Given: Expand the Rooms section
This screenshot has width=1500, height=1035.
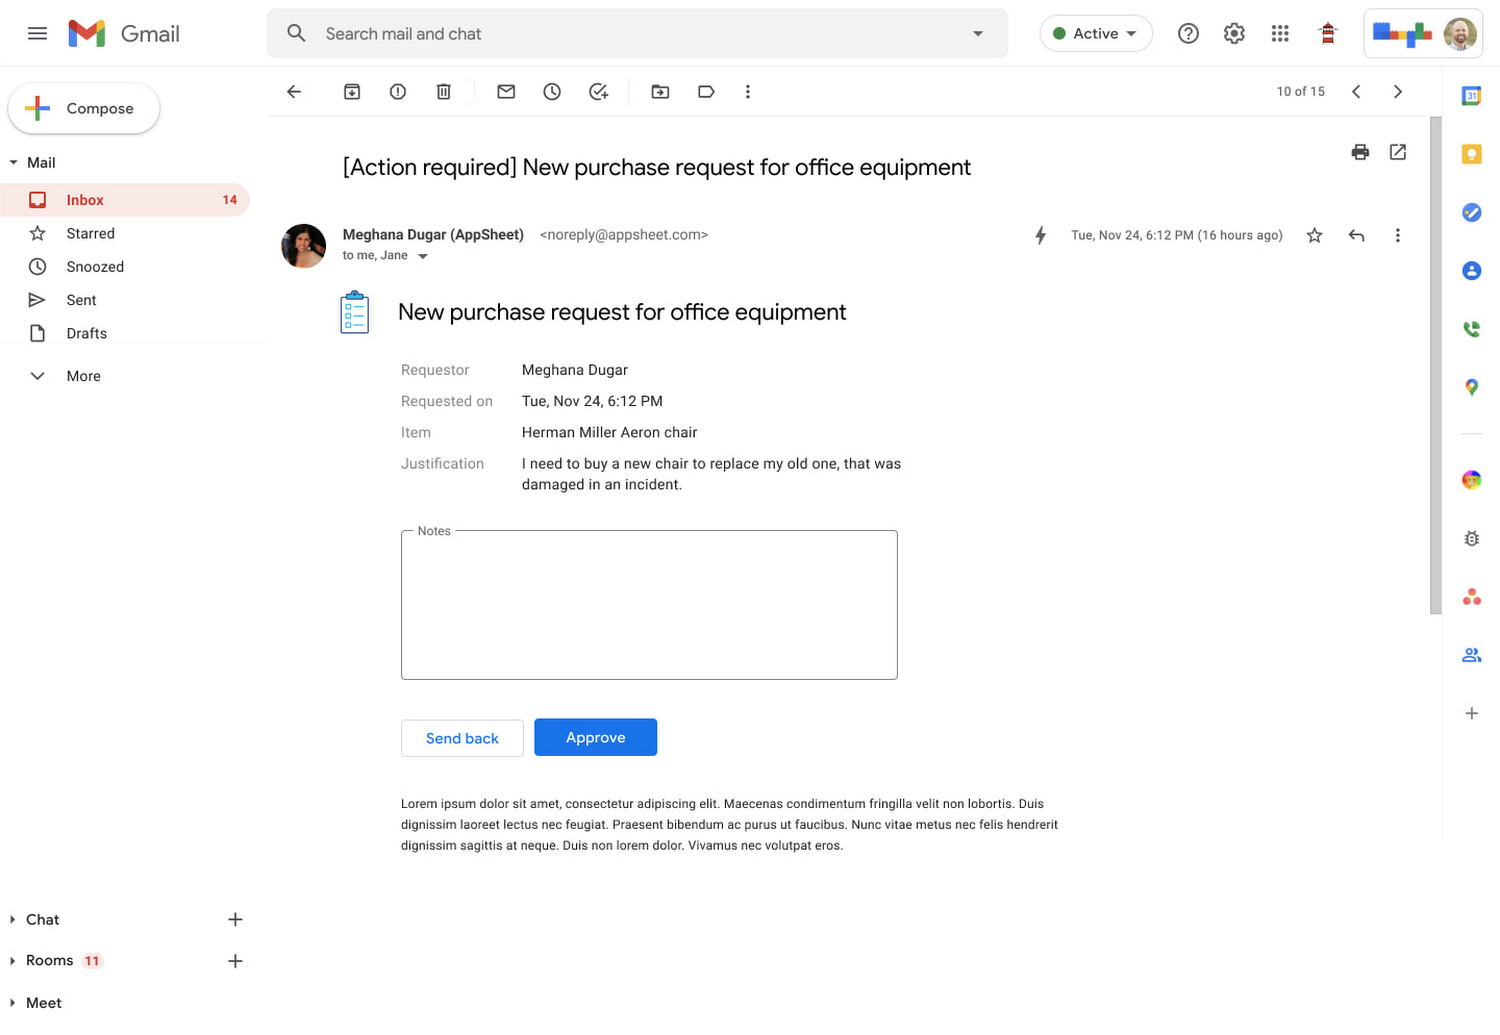Looking at the screenshot, I should [12, 961].
